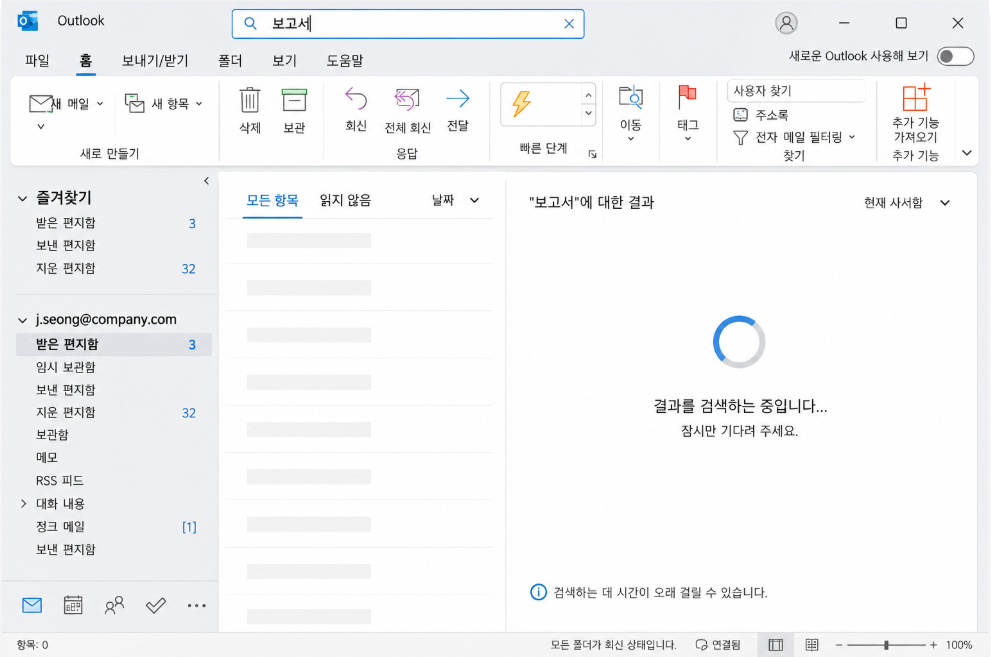Switch to Mail view in navigation bar
991x657 pixels.
point(32,605)
